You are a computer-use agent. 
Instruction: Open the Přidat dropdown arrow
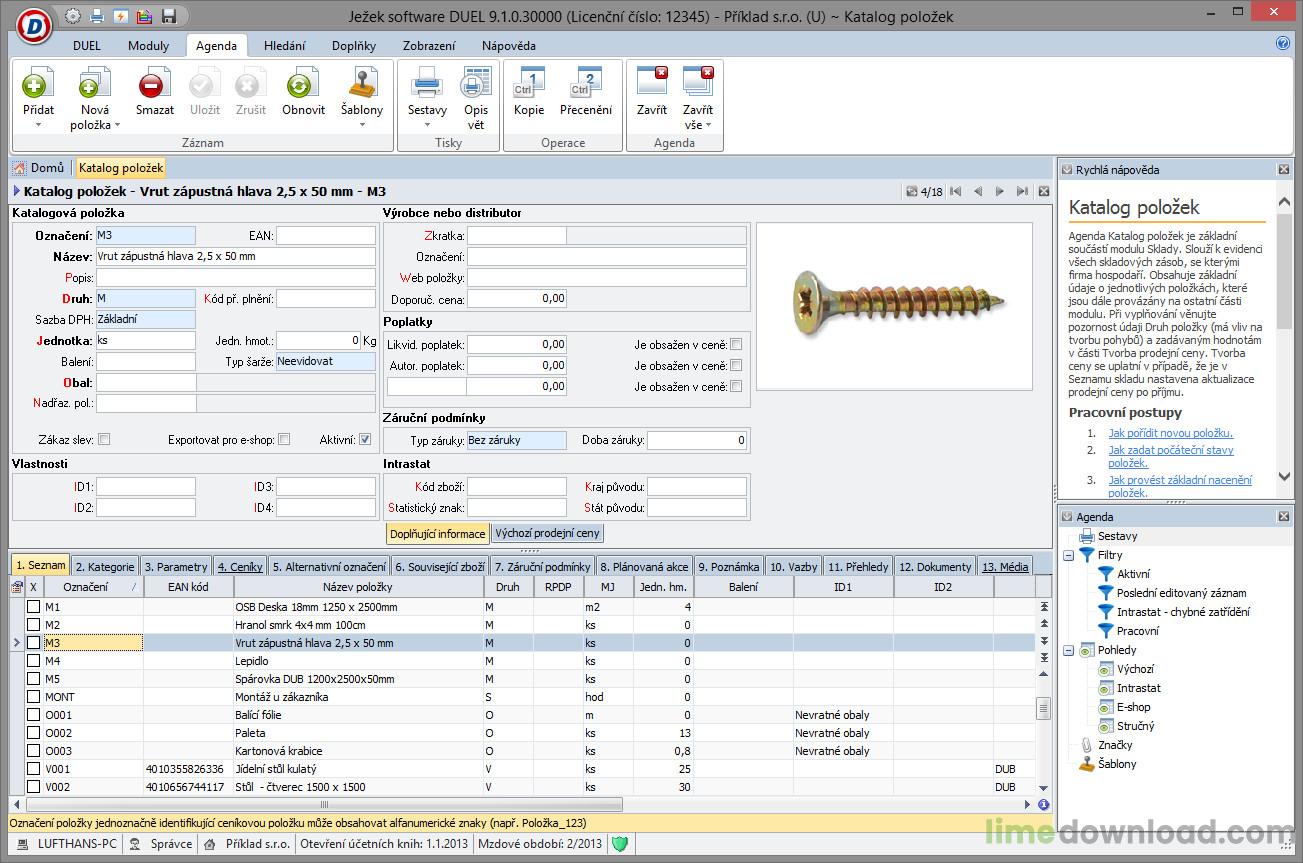pyautogui.click(x=38, y=126)
